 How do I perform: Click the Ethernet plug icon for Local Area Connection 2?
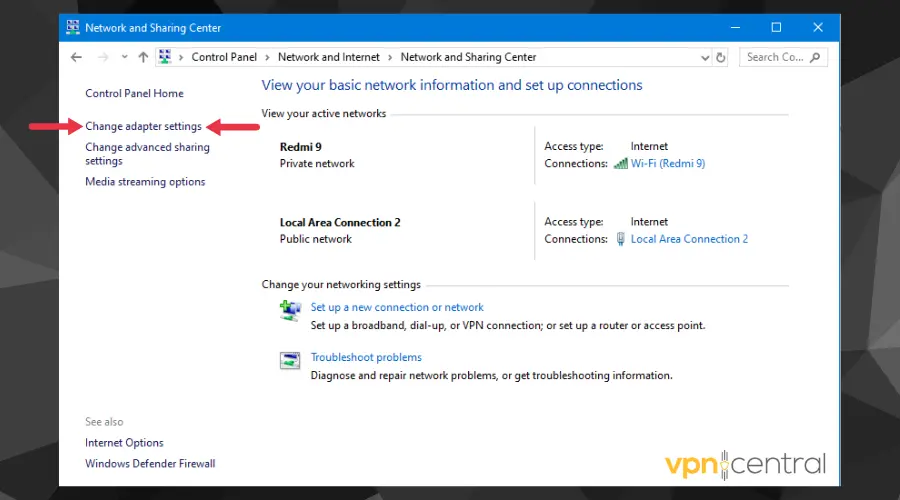click(x=620, y=239)
